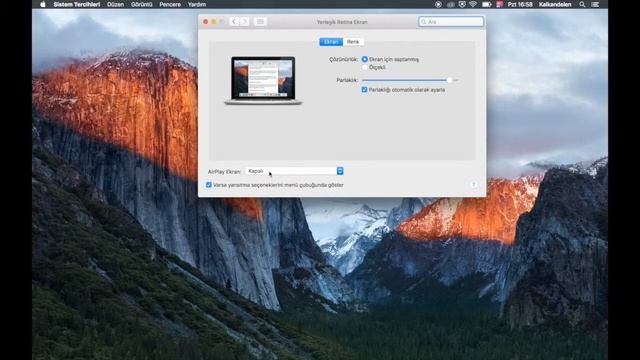The width and height of the screenshot is (640, 360).
Task: Close the Yerleşik Retina Ekran window
Action: (x=206, y=22)
